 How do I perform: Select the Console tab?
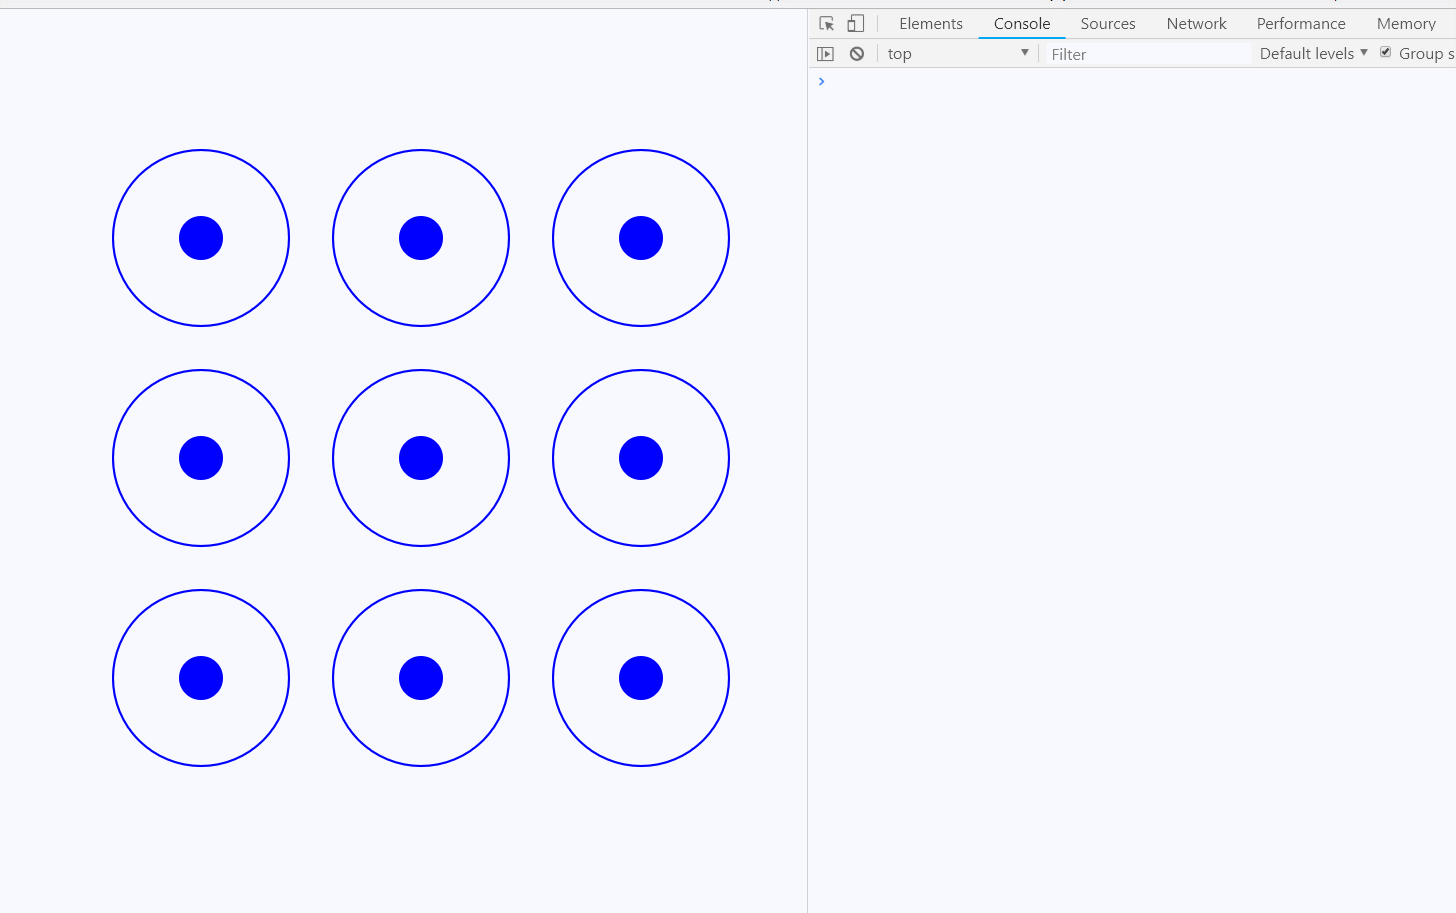click(1021, 23)
